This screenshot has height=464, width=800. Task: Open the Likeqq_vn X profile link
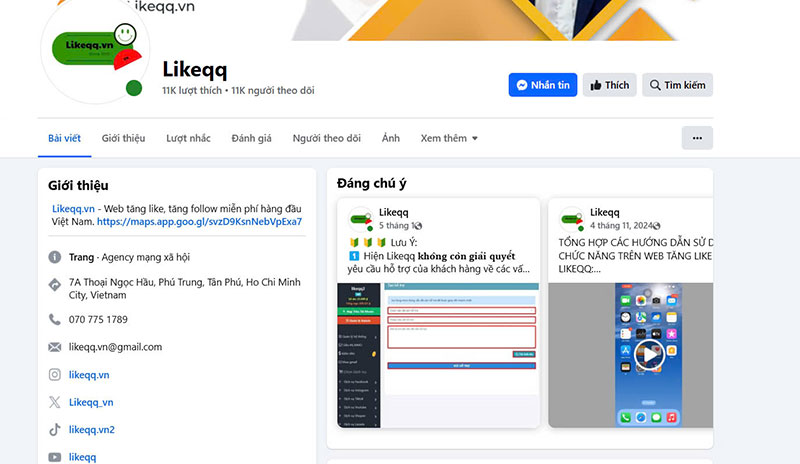tap(91, 402)
